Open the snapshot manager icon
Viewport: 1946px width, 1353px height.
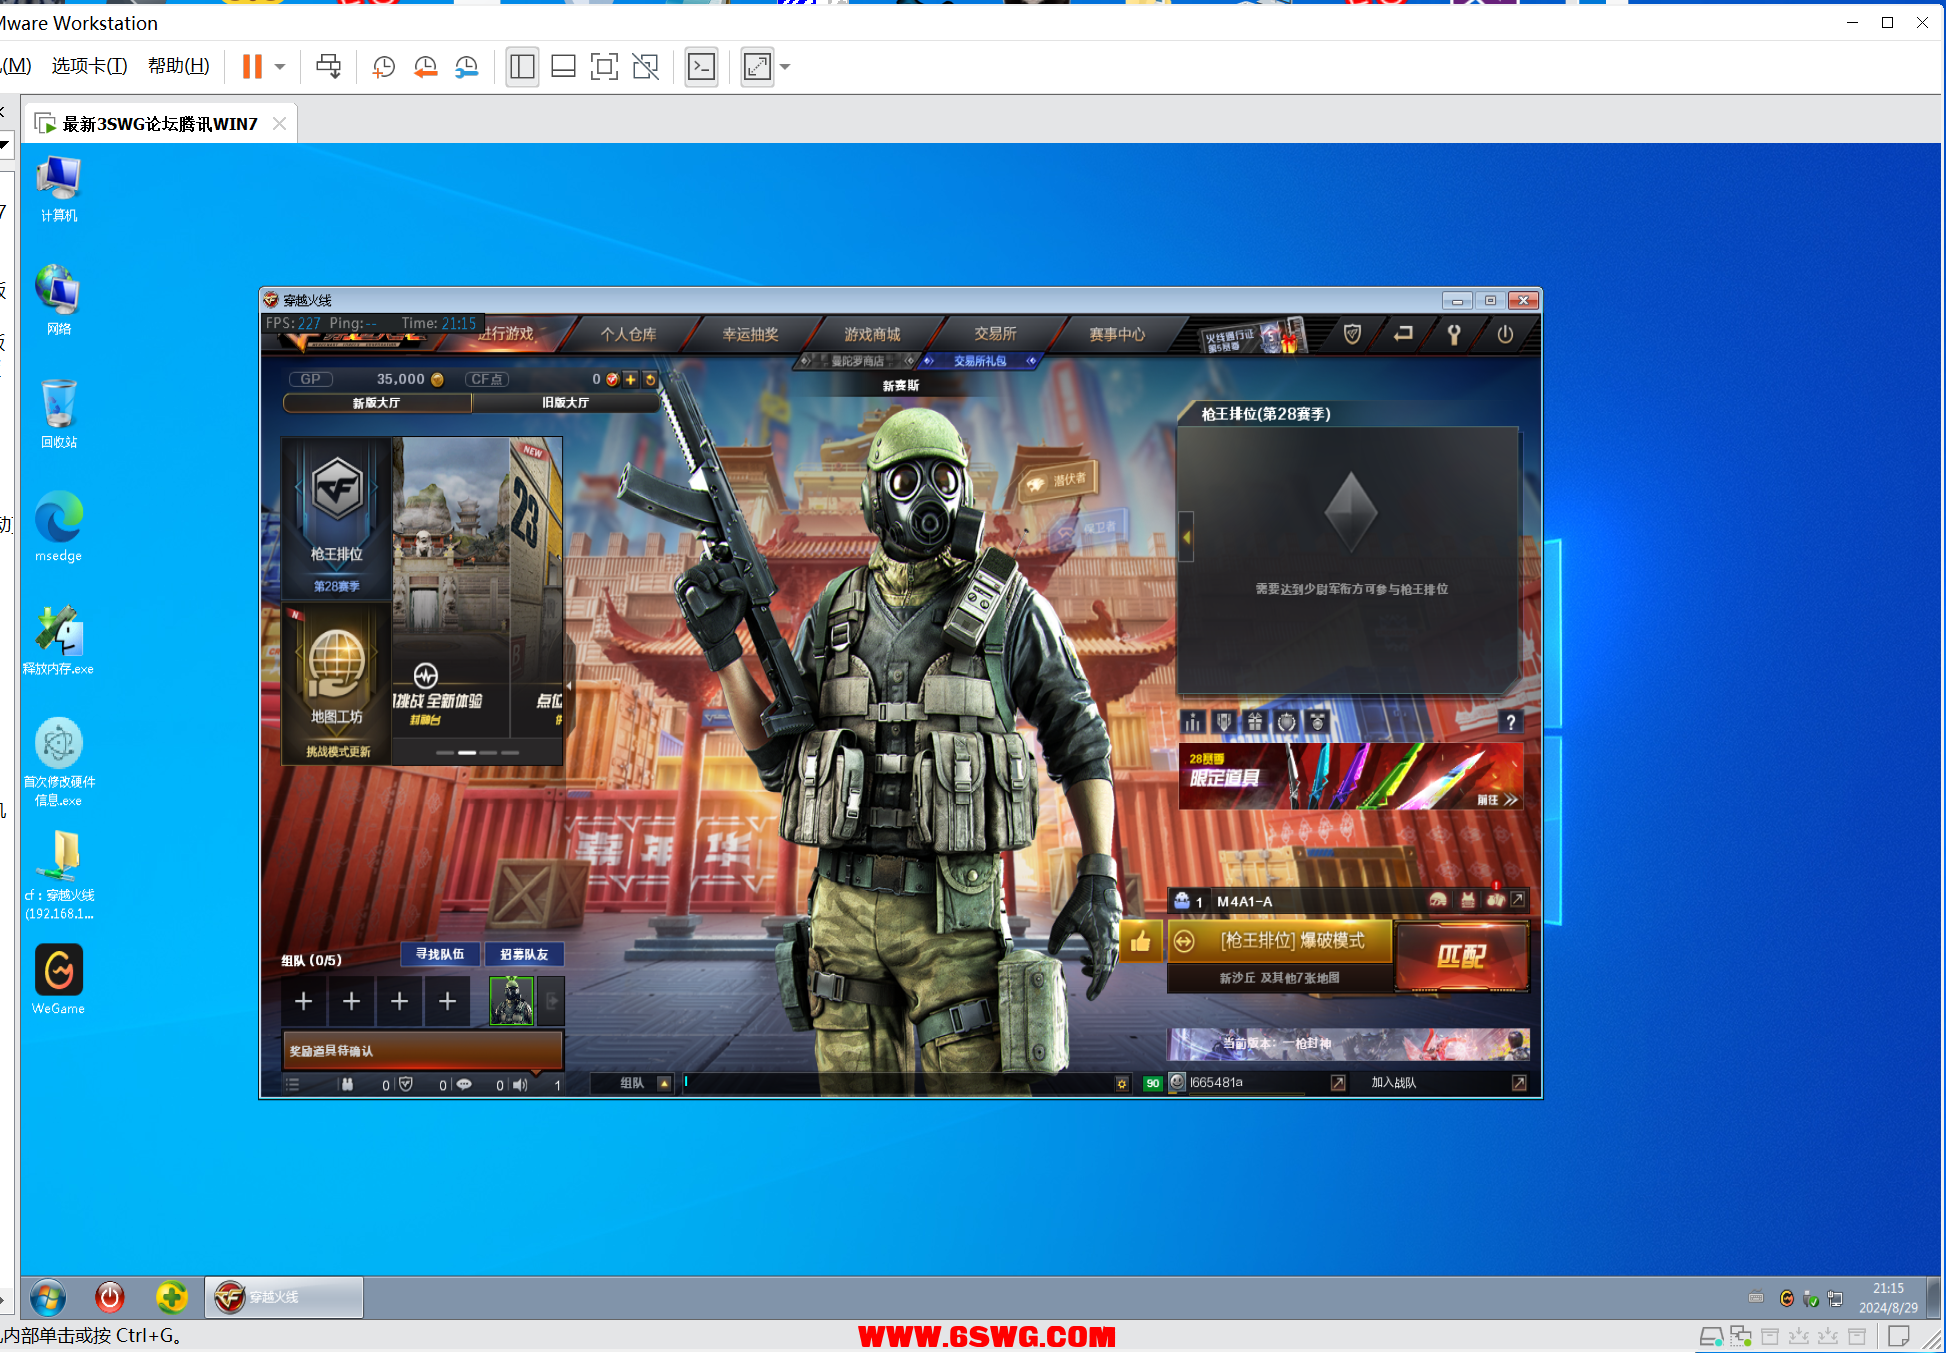click(x=467, y=67)
